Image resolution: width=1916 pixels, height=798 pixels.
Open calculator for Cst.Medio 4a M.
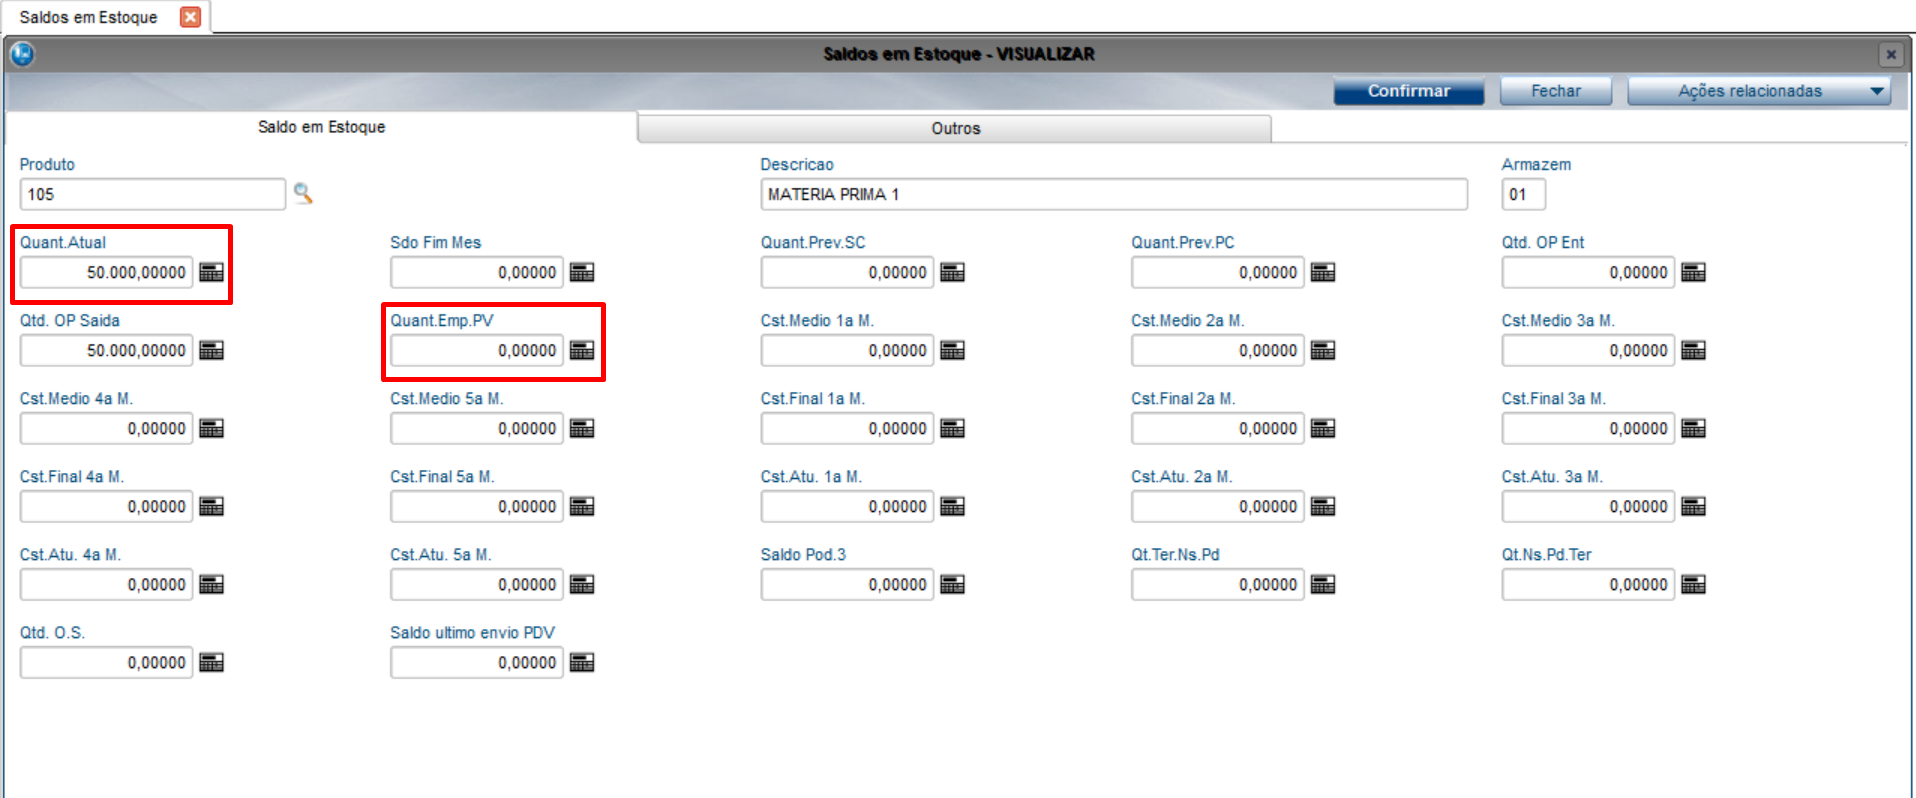pos(211,428)
